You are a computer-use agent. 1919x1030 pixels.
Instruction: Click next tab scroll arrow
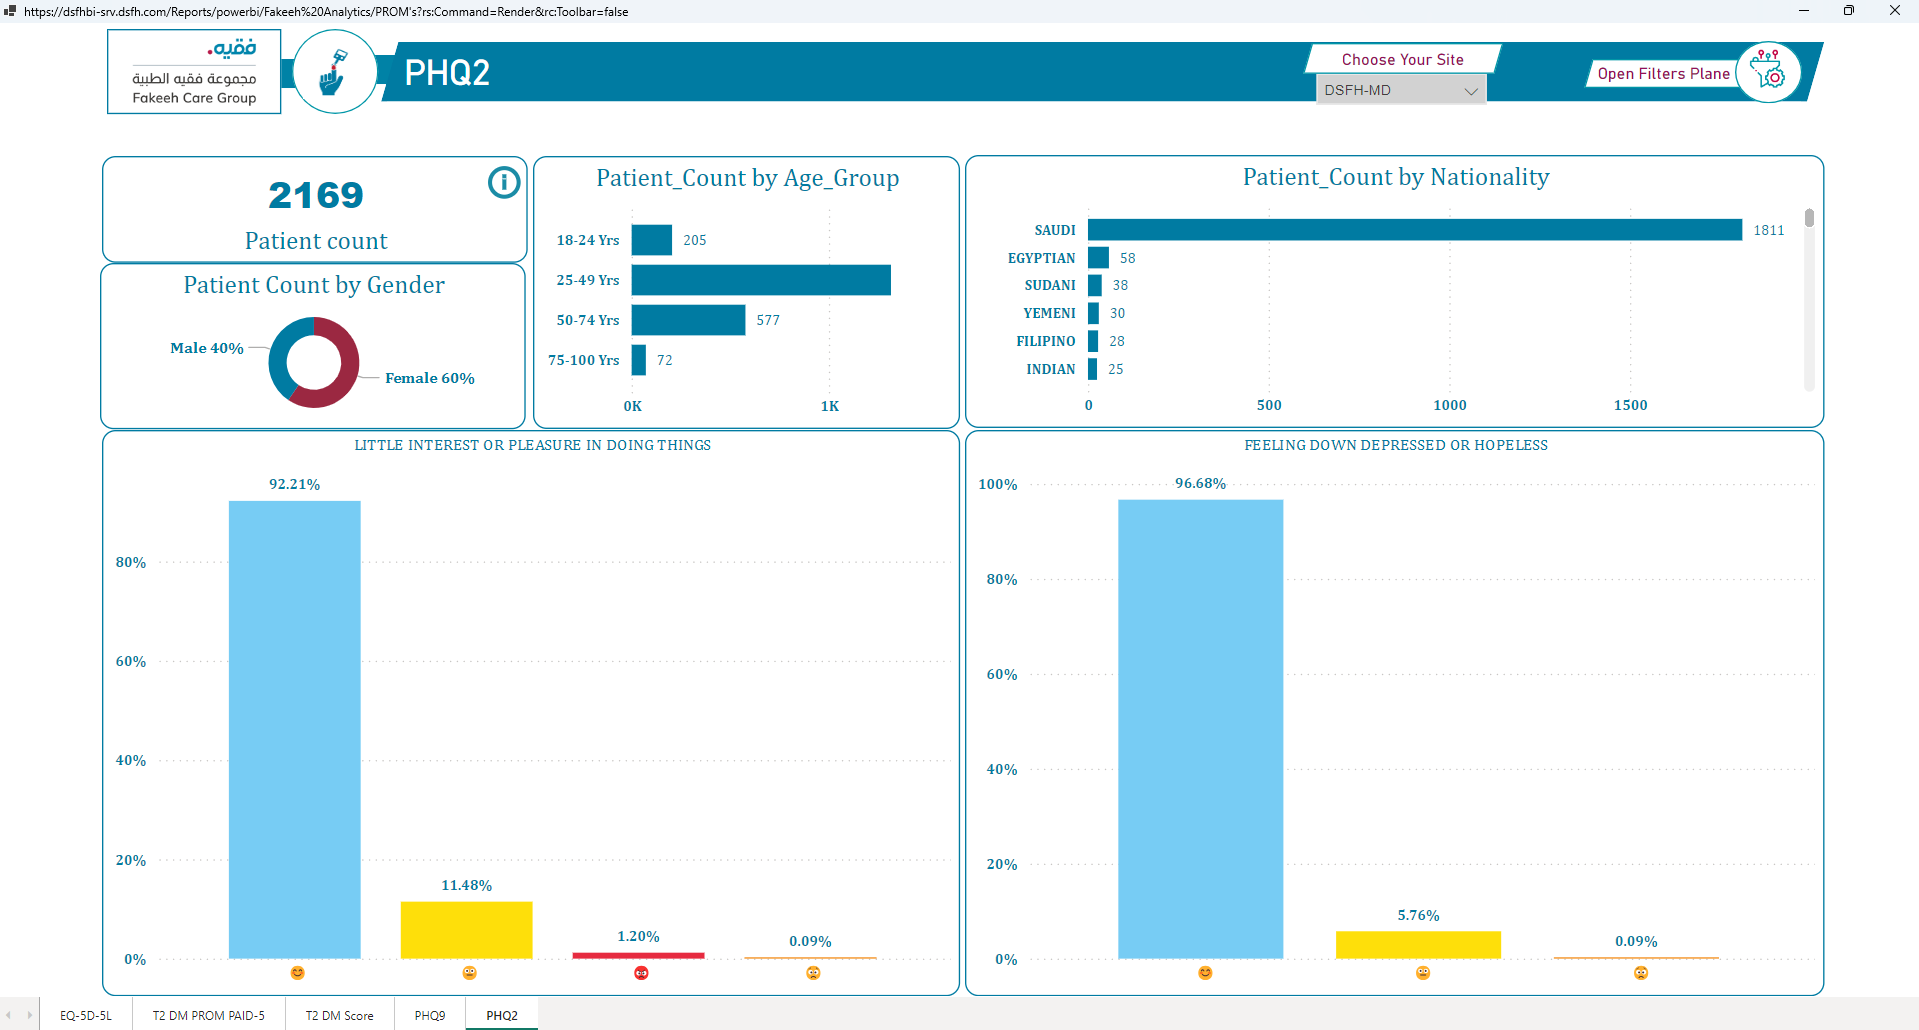click(29, 1015)
